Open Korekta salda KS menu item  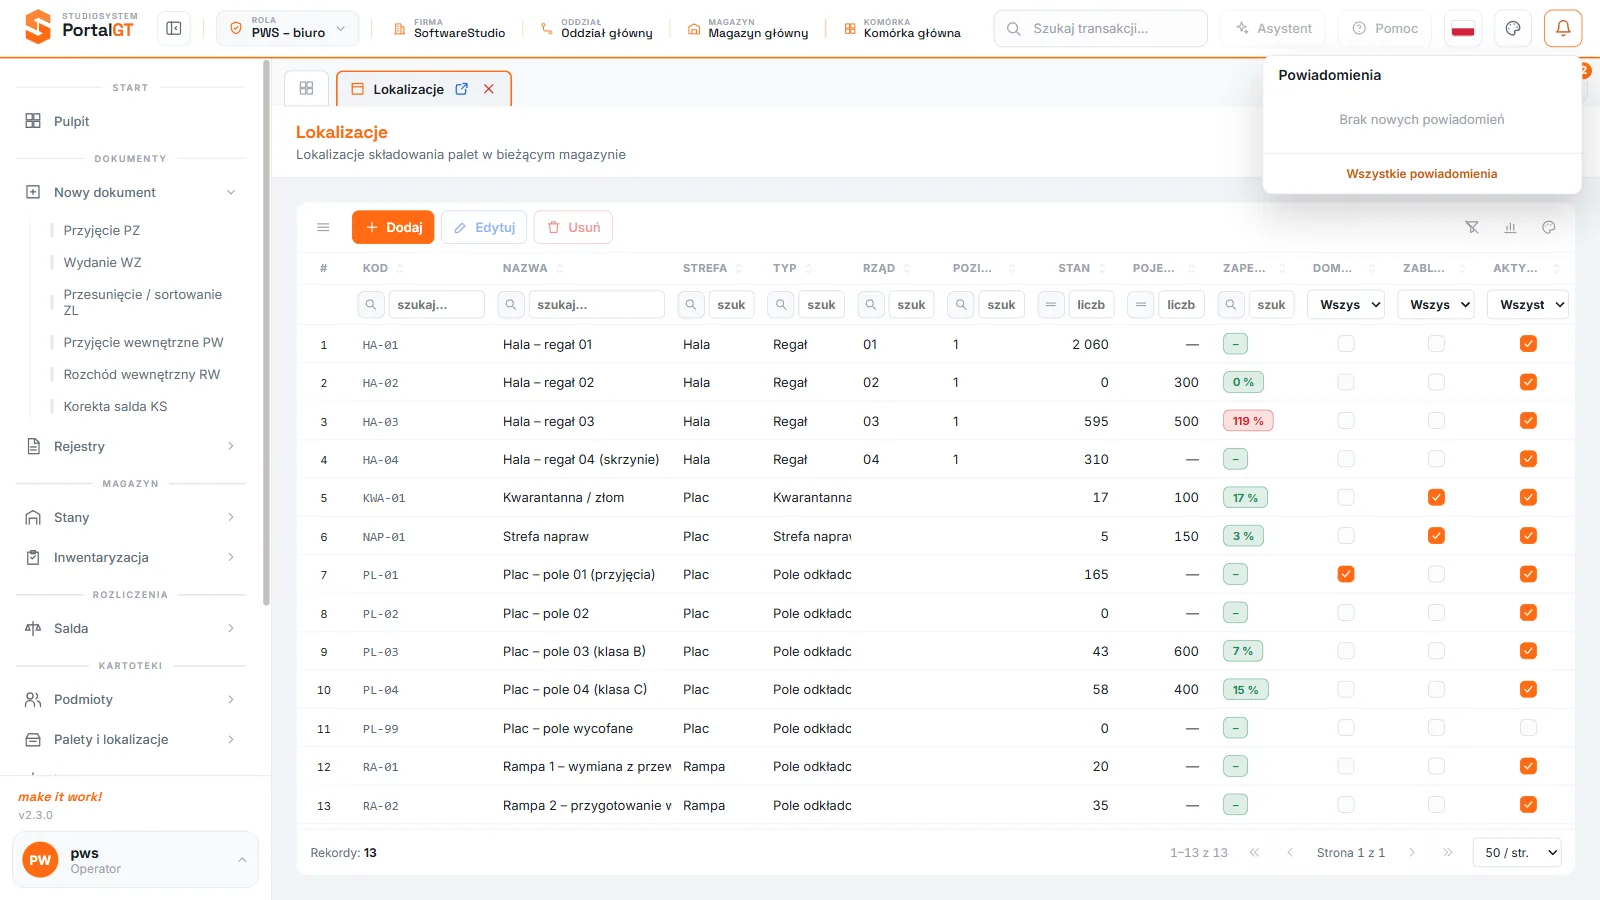click(115, 406)
